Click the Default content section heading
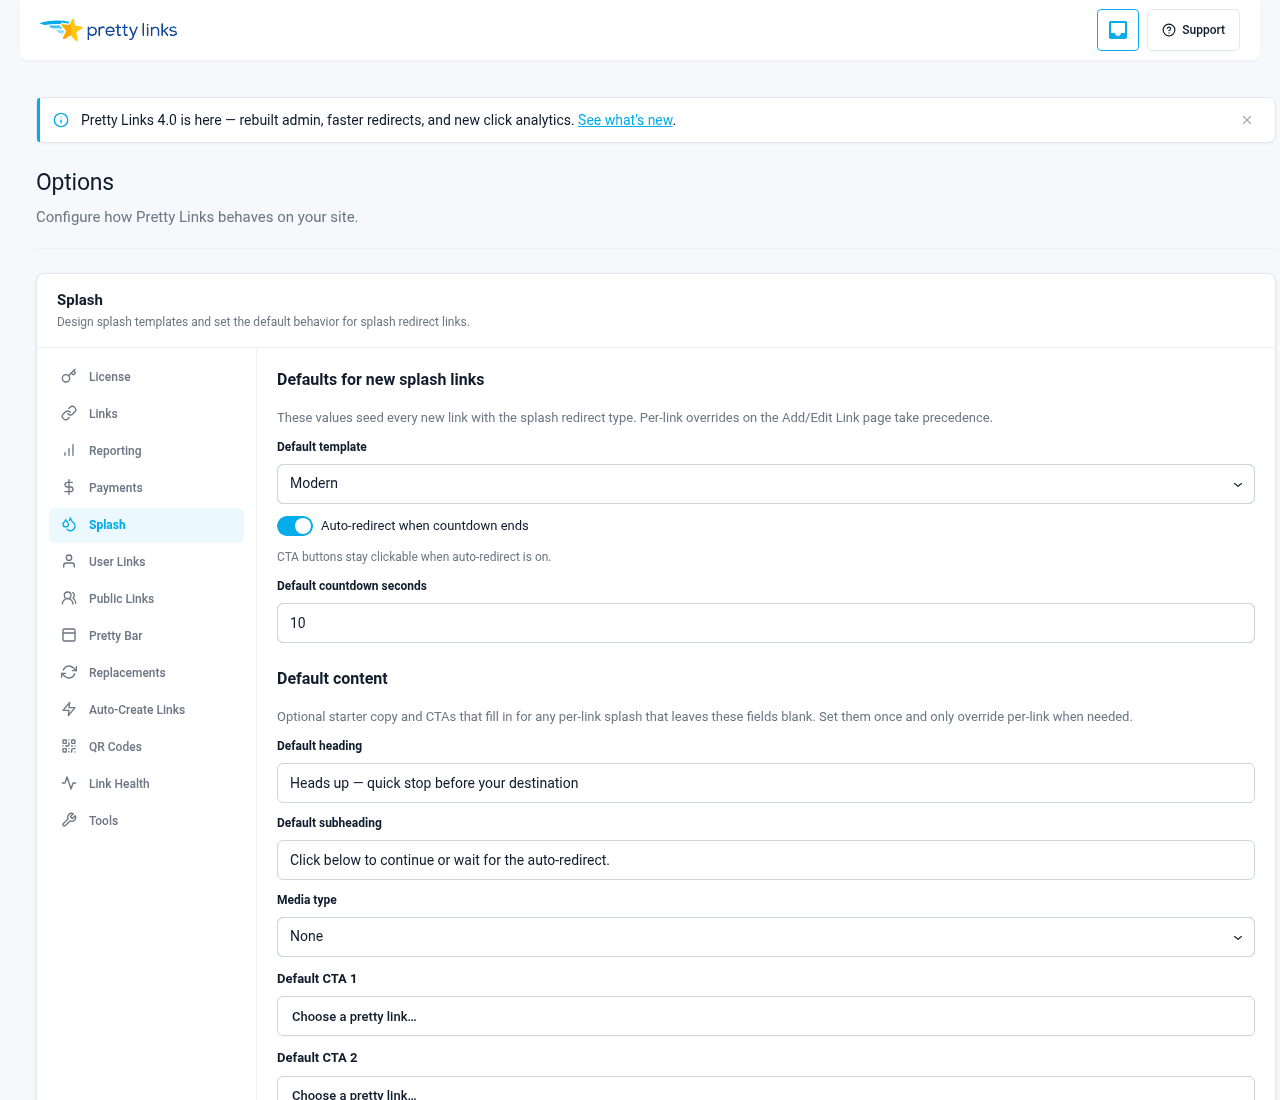Viewport: 1280px width, 1100px height. [332, 679]
